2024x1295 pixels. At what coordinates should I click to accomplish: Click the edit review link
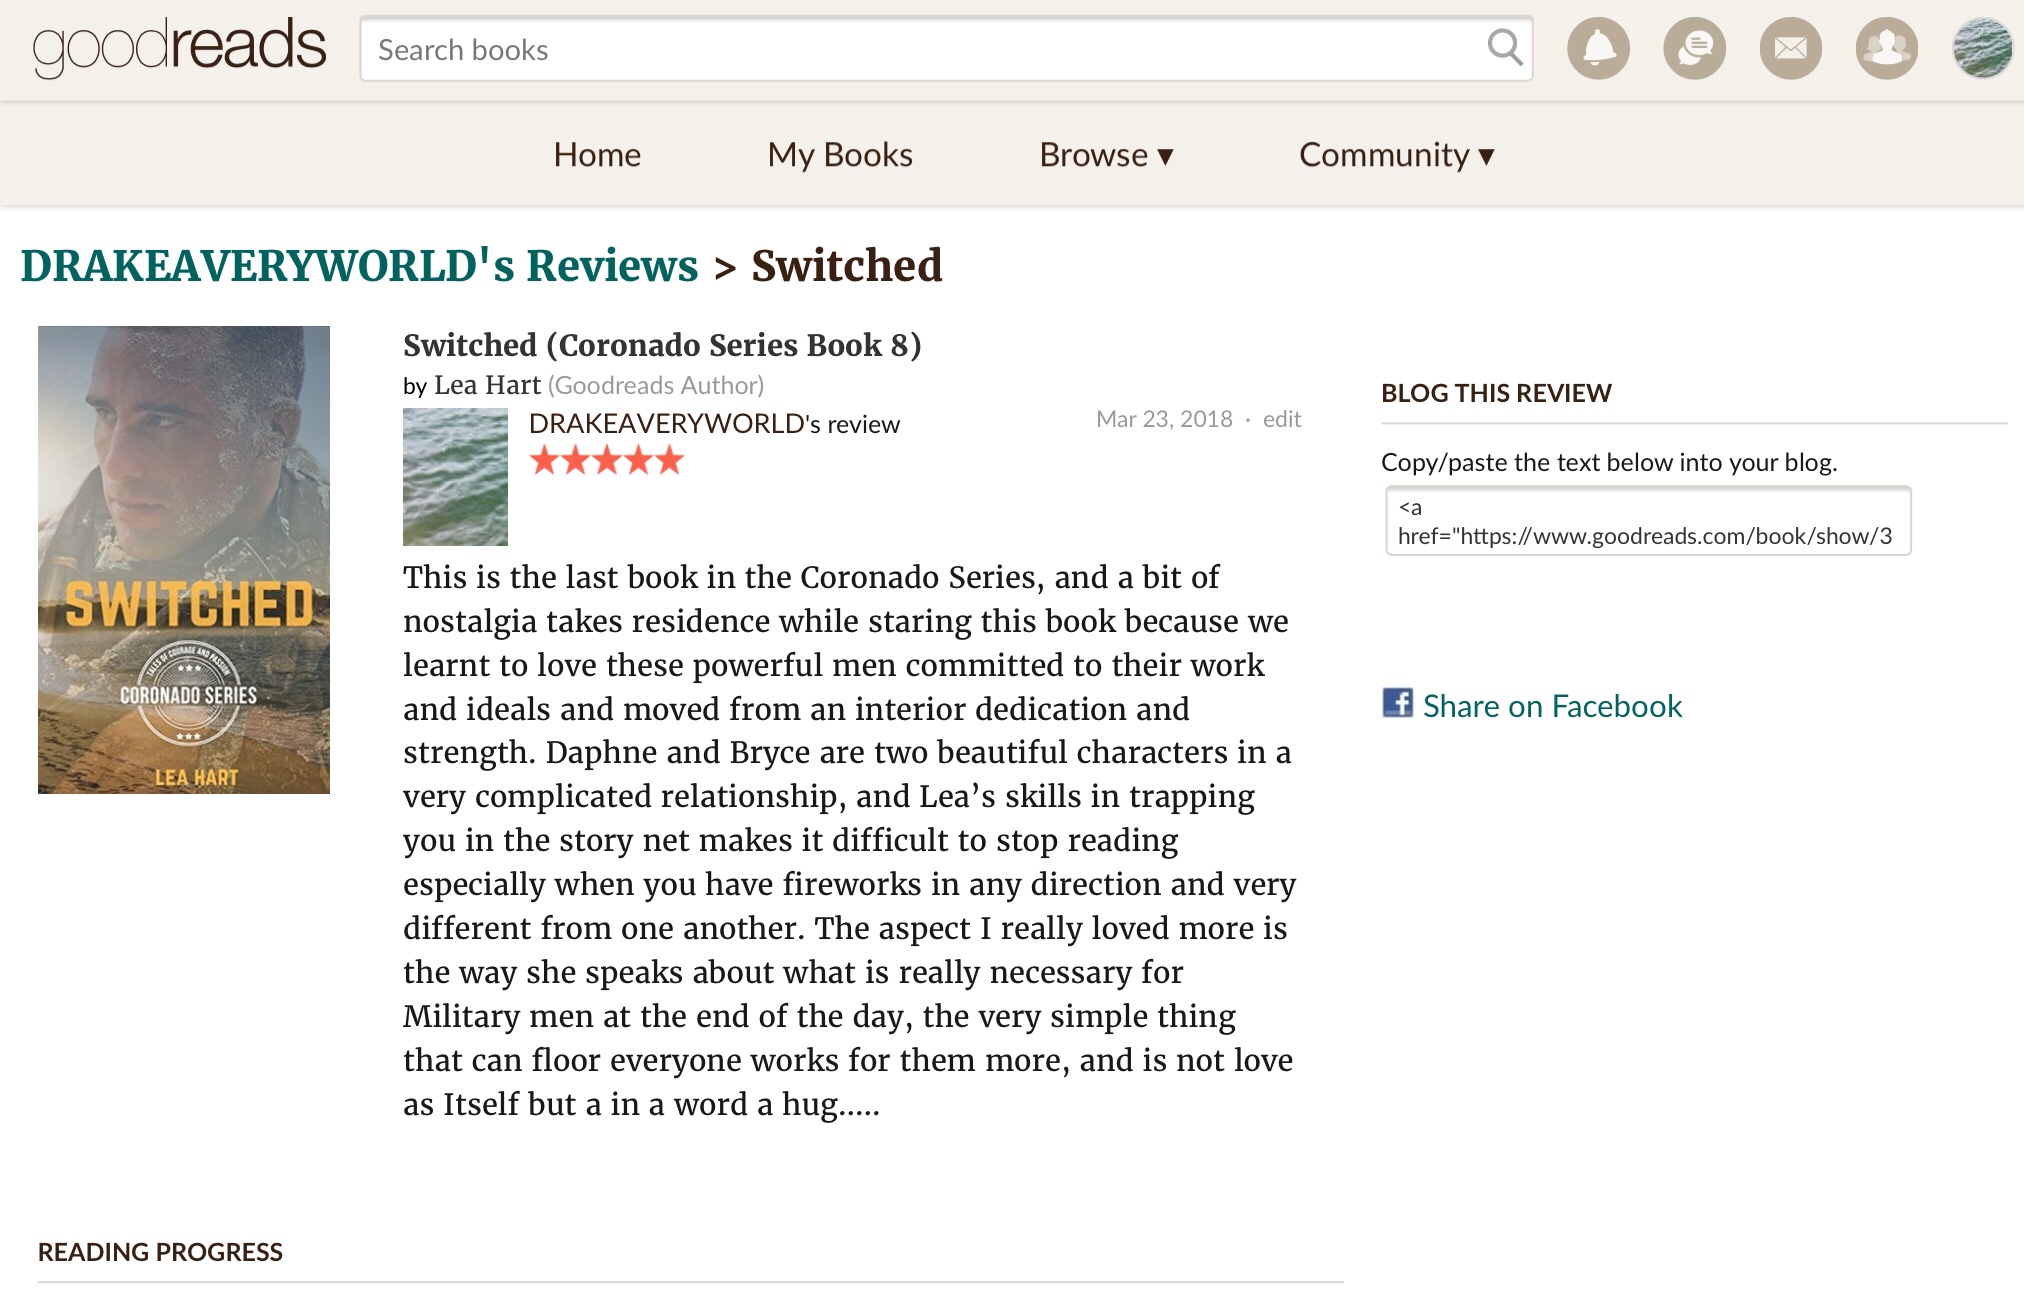[1281, 419]
